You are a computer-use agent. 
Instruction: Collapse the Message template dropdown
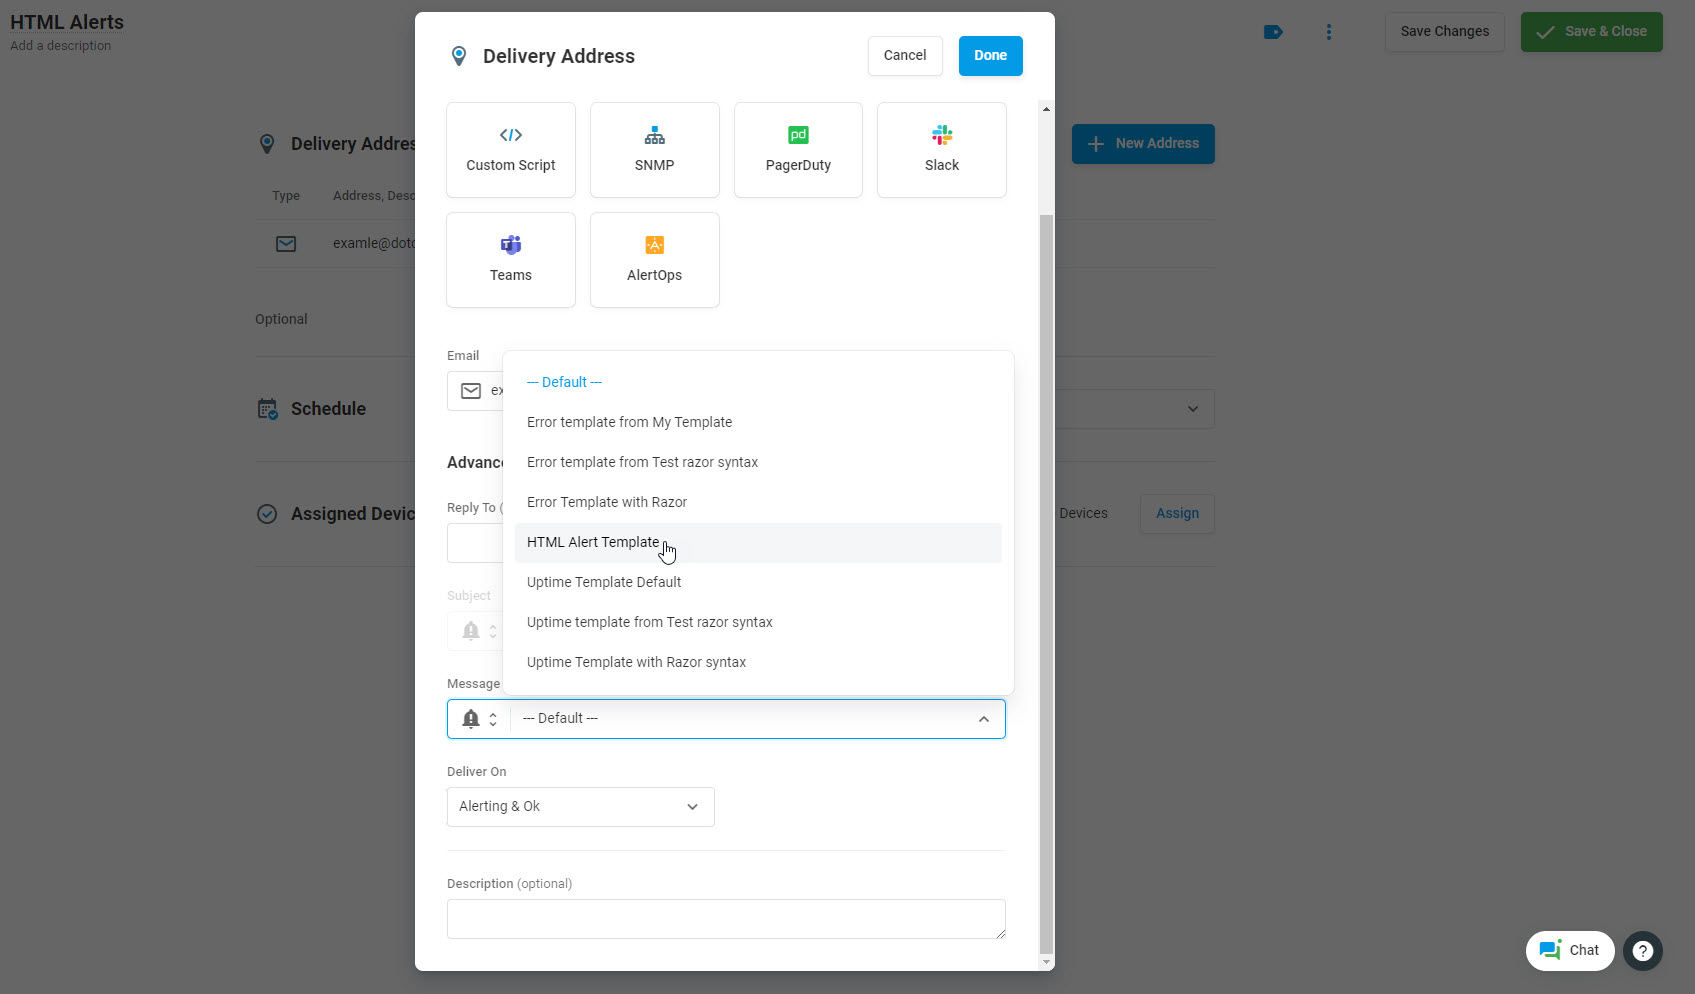point(983,719)
